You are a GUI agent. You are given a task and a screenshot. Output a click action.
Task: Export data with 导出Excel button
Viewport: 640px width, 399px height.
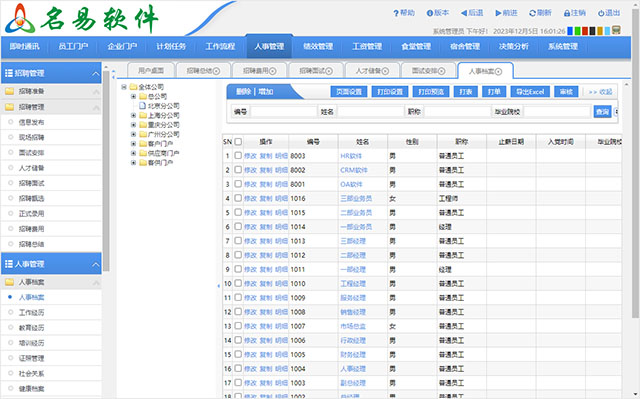(530, 92)
